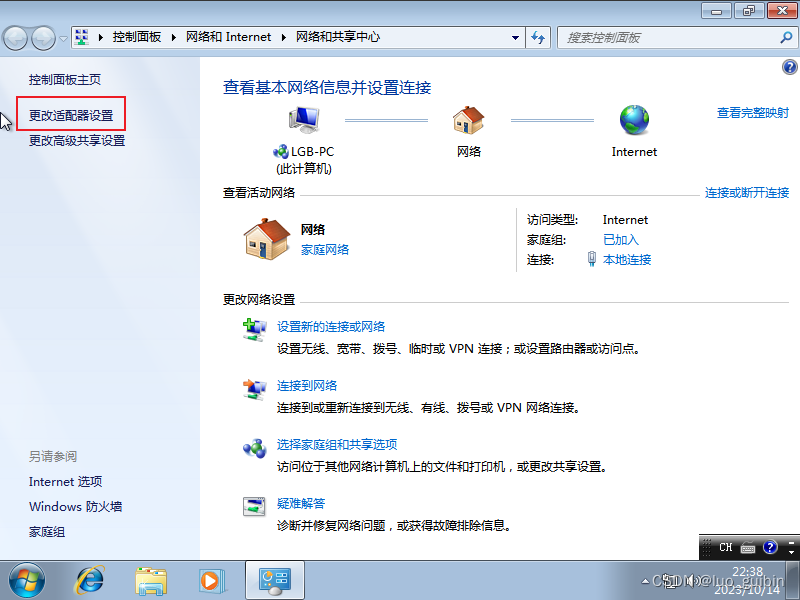800x600 pixels.
Task: Go forward with the forward arrow button
Action: (x=43, y=38)
